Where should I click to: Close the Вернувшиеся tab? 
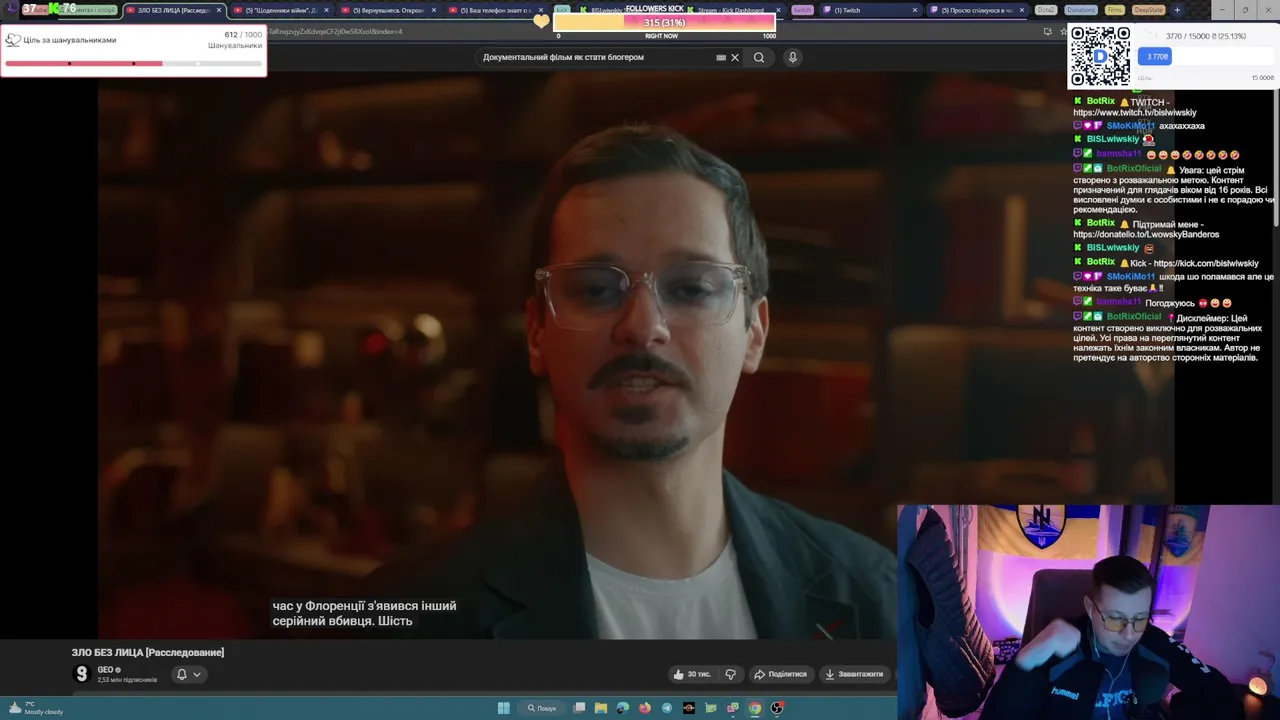[434, 10]
